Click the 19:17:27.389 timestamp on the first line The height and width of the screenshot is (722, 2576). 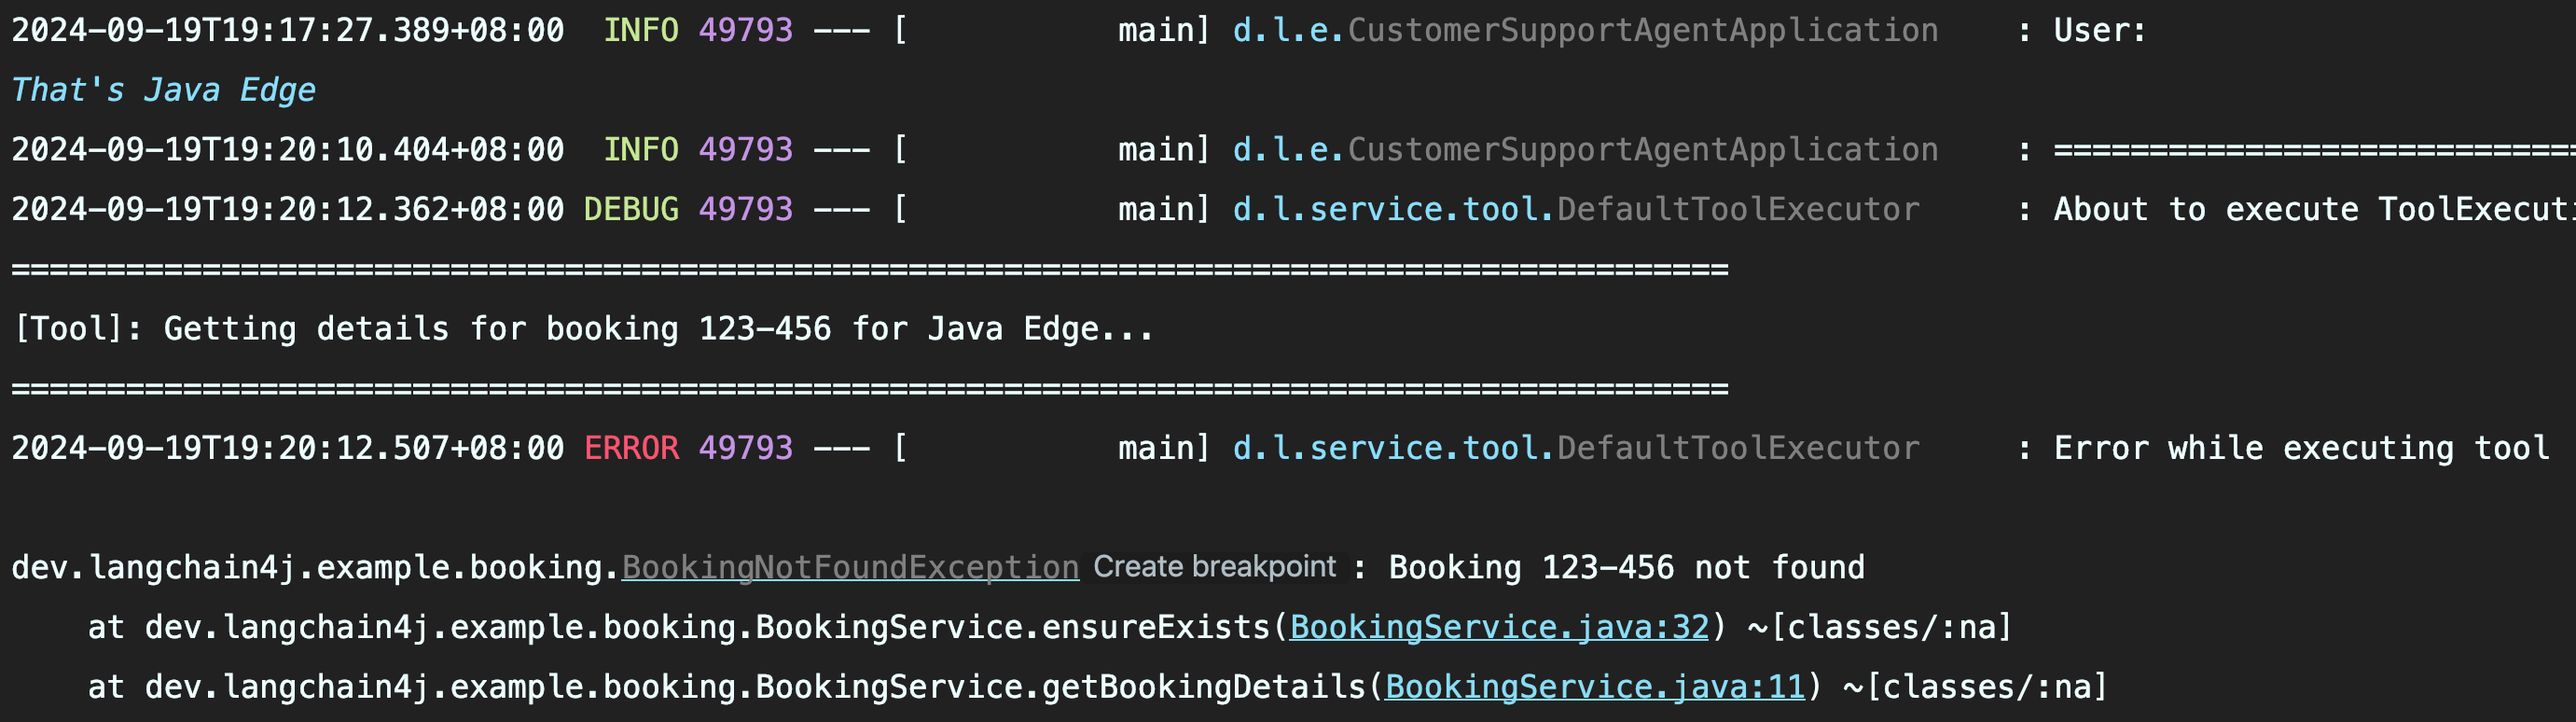[287, 30]
